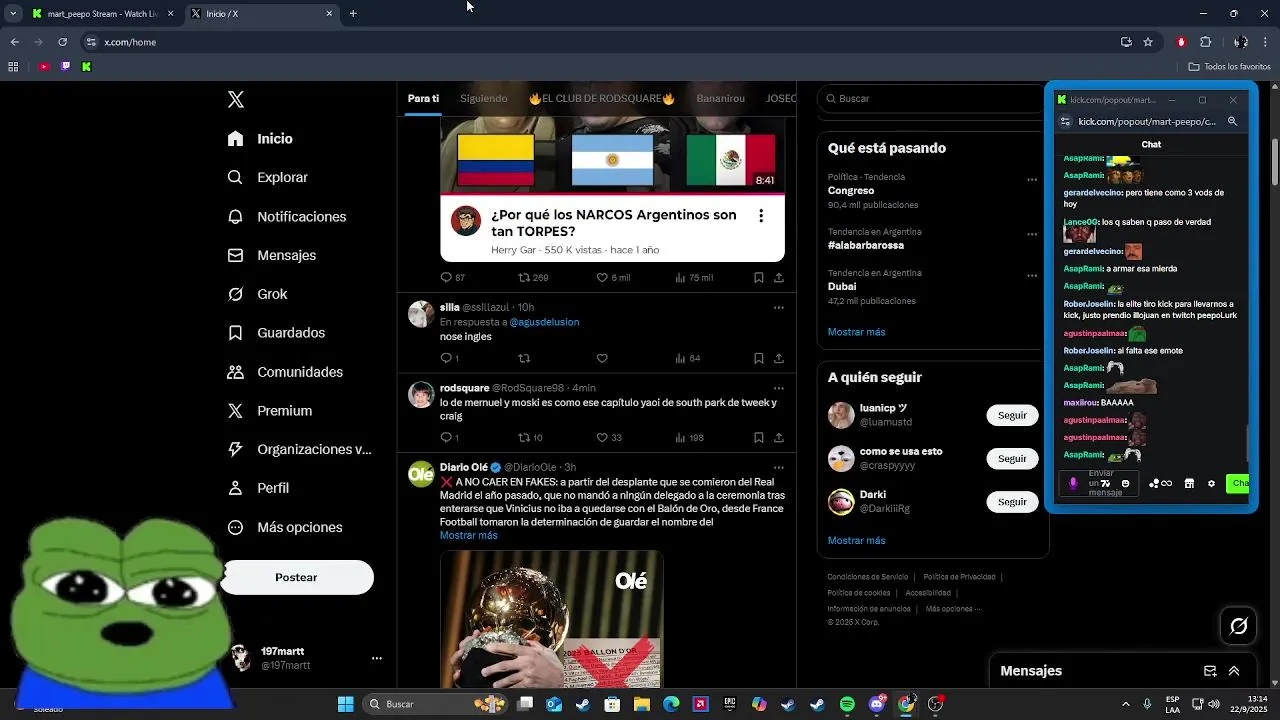Click the X logo in the sidebar
Viewport: 1280px width, 720px height.
236,99
